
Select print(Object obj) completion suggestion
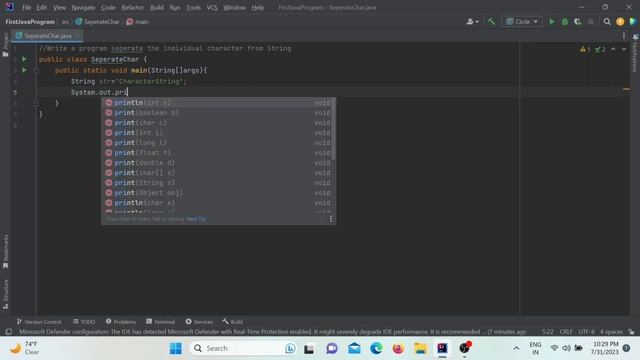coord(218,193)
